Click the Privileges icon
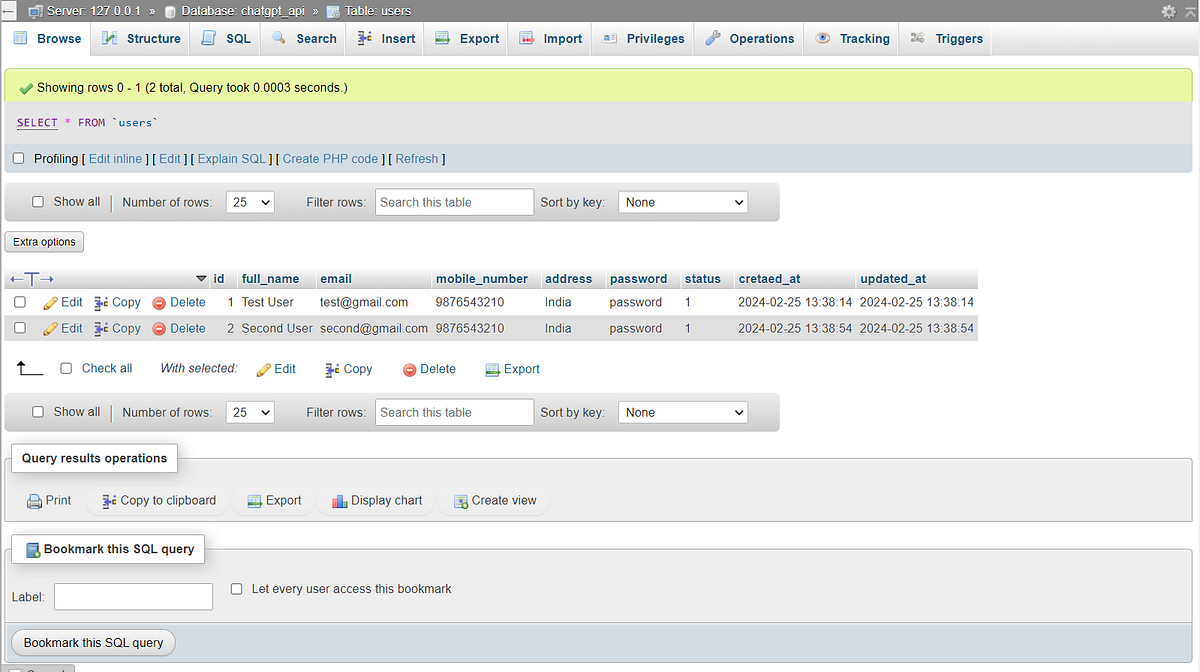This screenshot has width=1200, height=672. [x=608, y=38]
